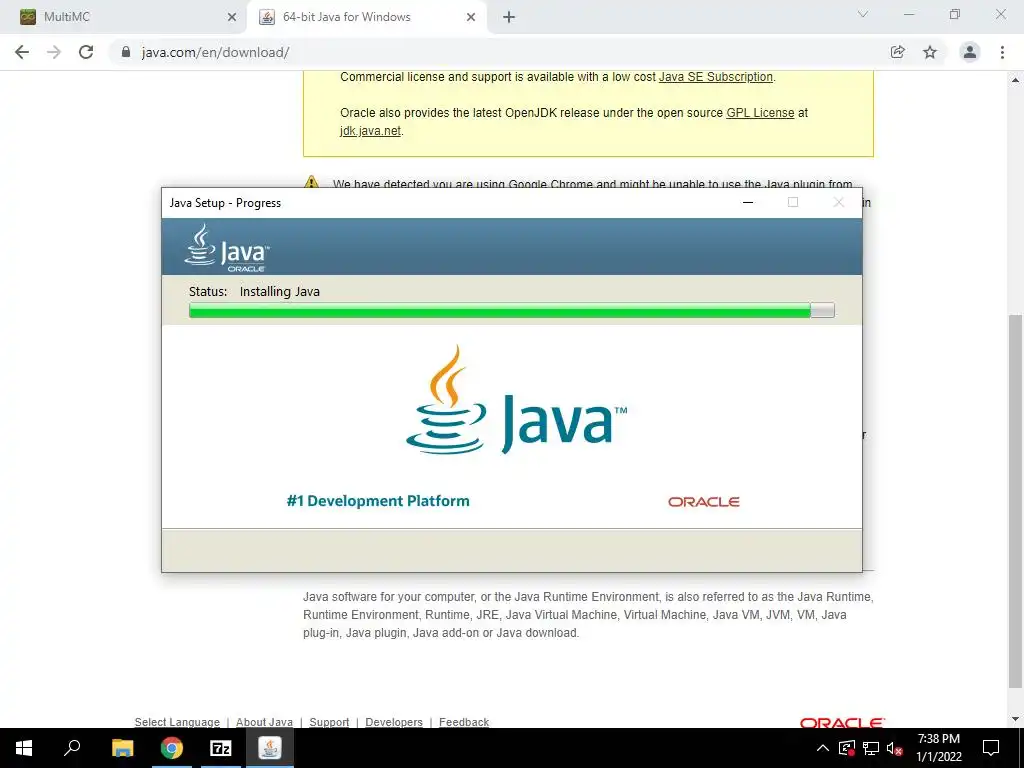Open Support footer link
The width and height of the screenshot is (1024, 768).
pyautogui.click(x=329, y=722)
